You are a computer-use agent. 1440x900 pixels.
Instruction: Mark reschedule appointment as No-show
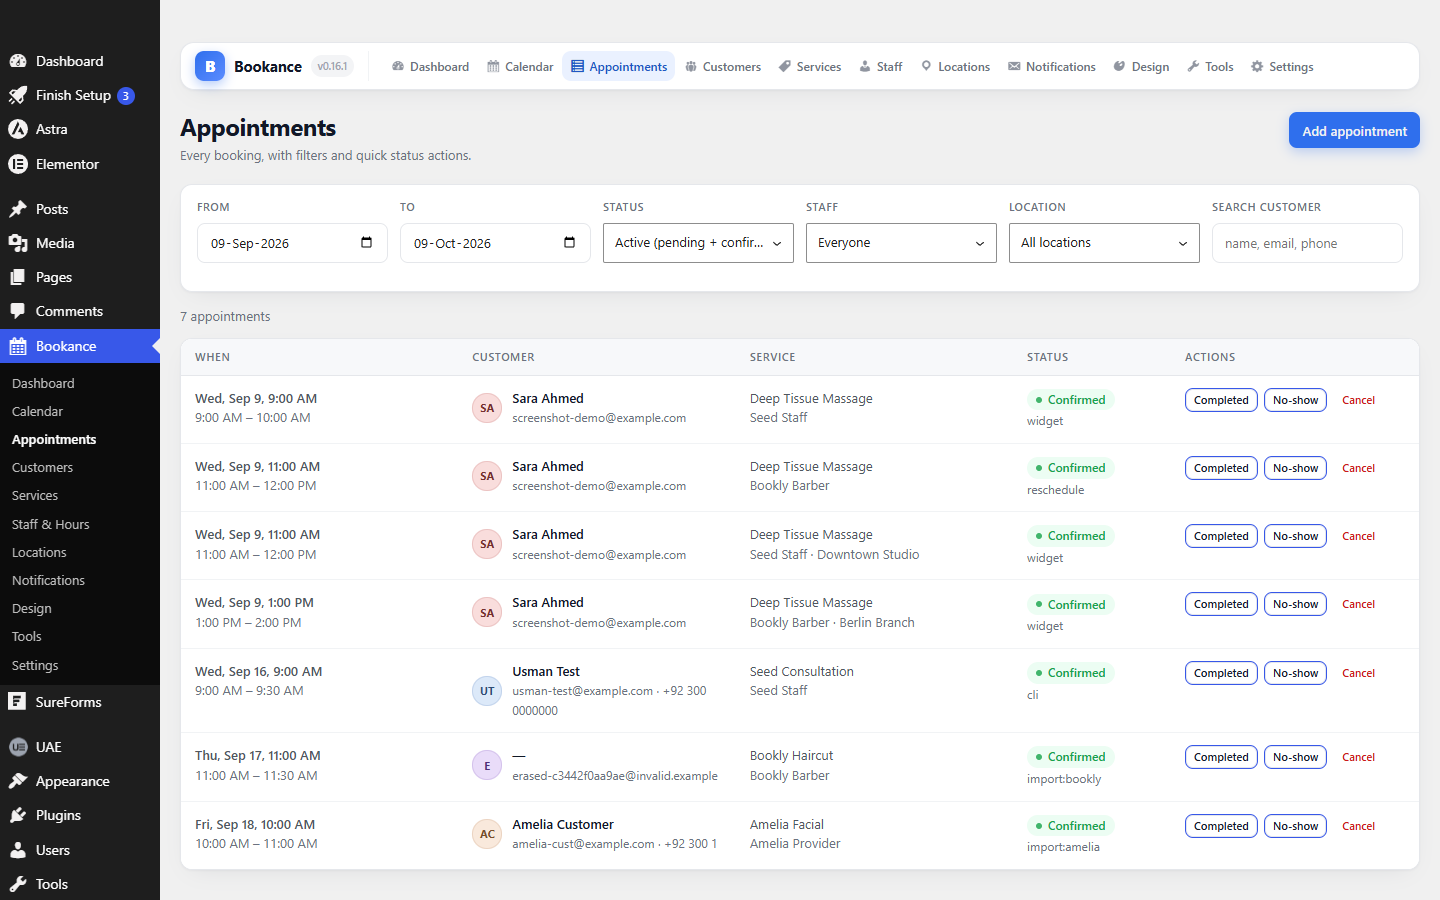point(1295,468)
